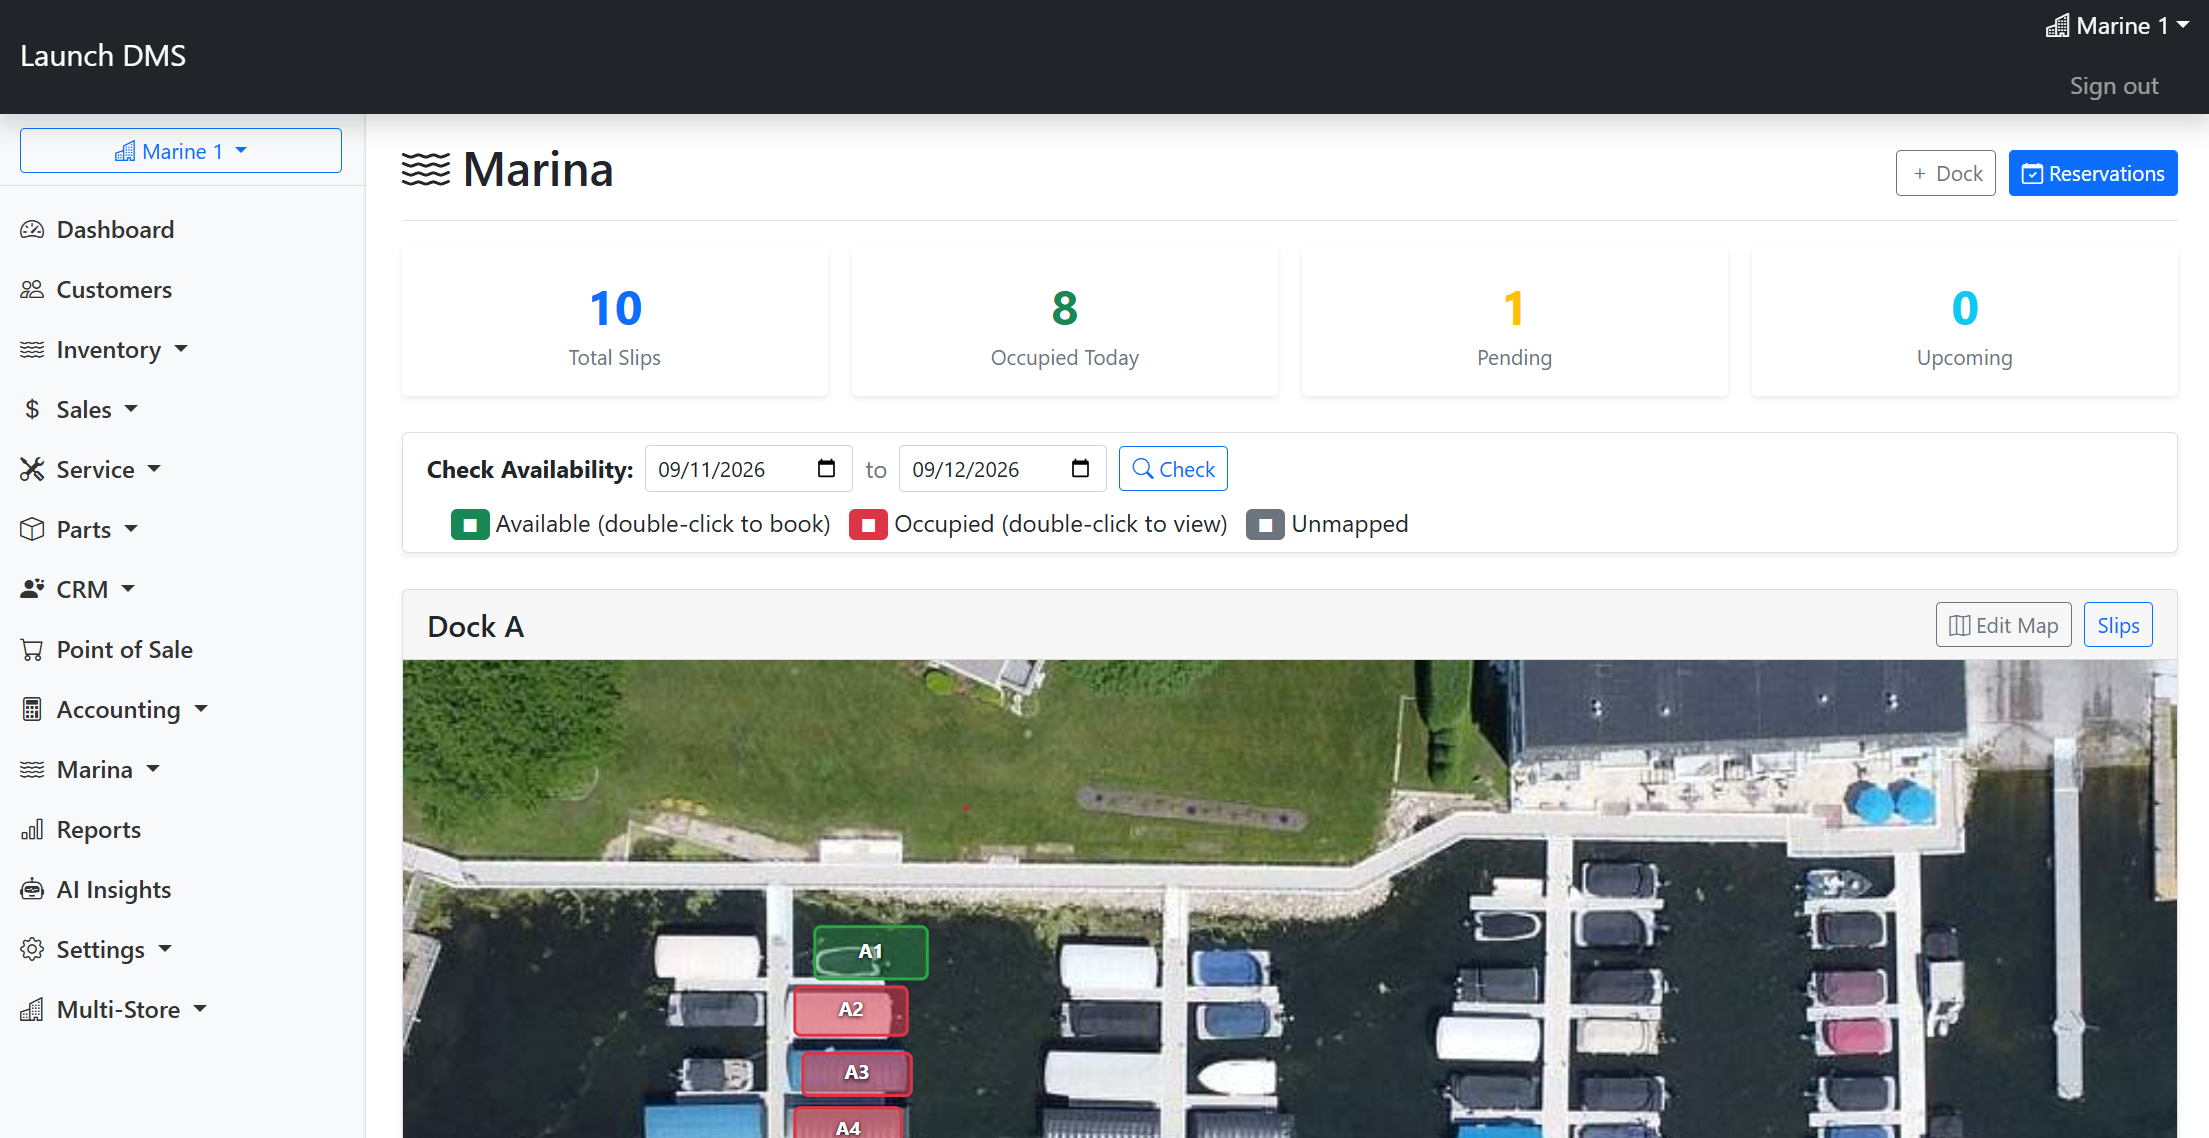Click the red Occupied legend swatch
The width and height of the screenshot is (2209, 1138).
click(868, 525)
